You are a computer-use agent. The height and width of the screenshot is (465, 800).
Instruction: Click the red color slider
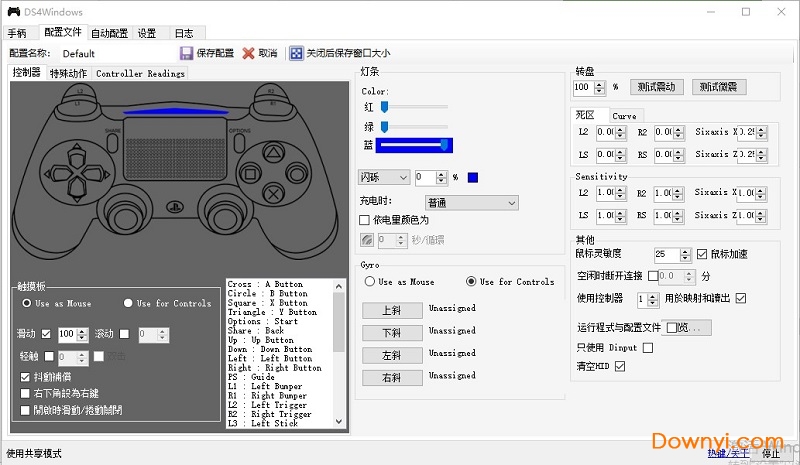click(415, 107)
